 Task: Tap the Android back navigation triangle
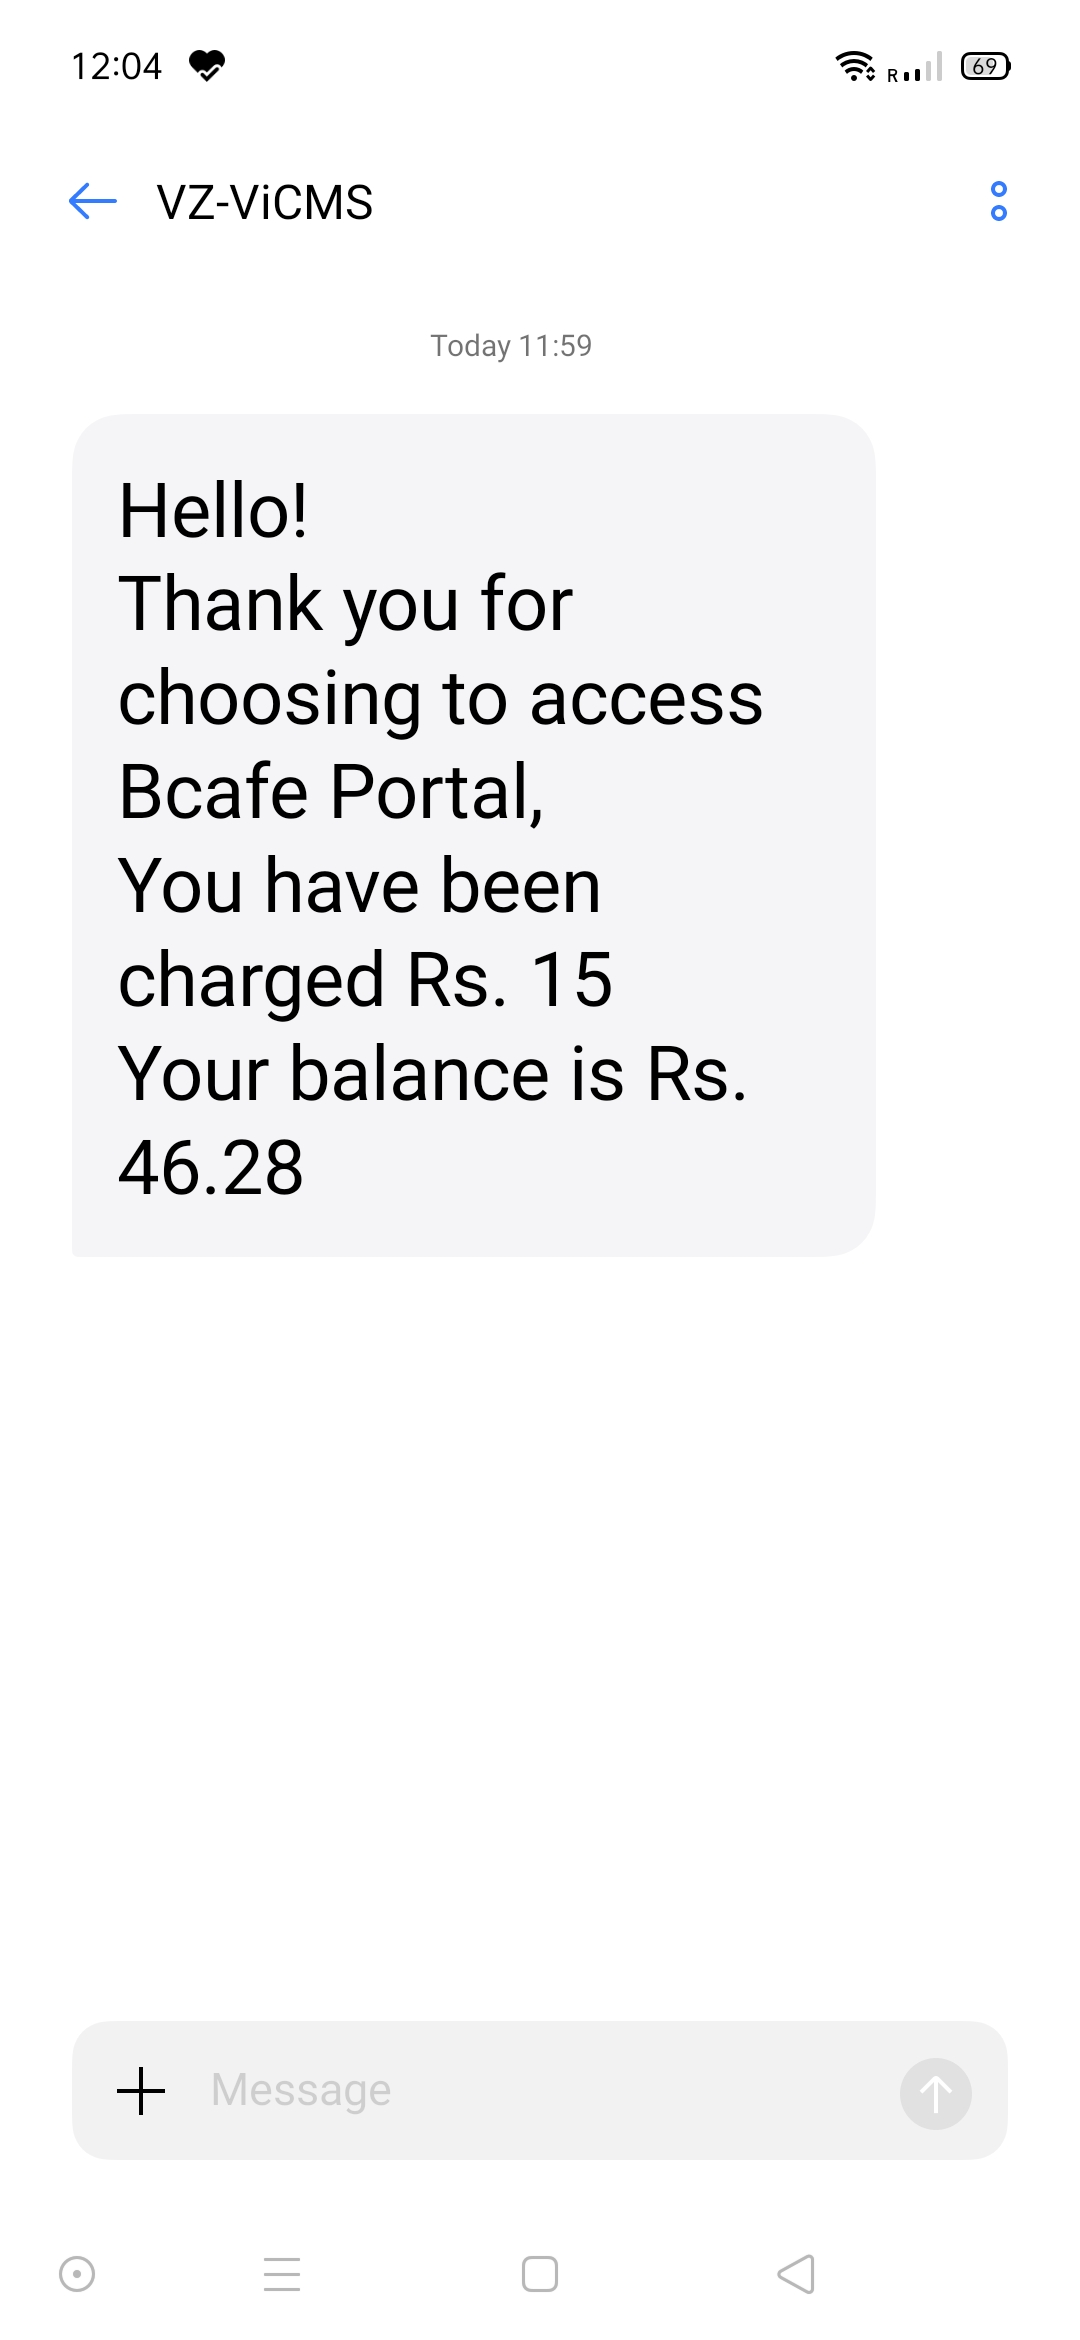pos(796,2274)
